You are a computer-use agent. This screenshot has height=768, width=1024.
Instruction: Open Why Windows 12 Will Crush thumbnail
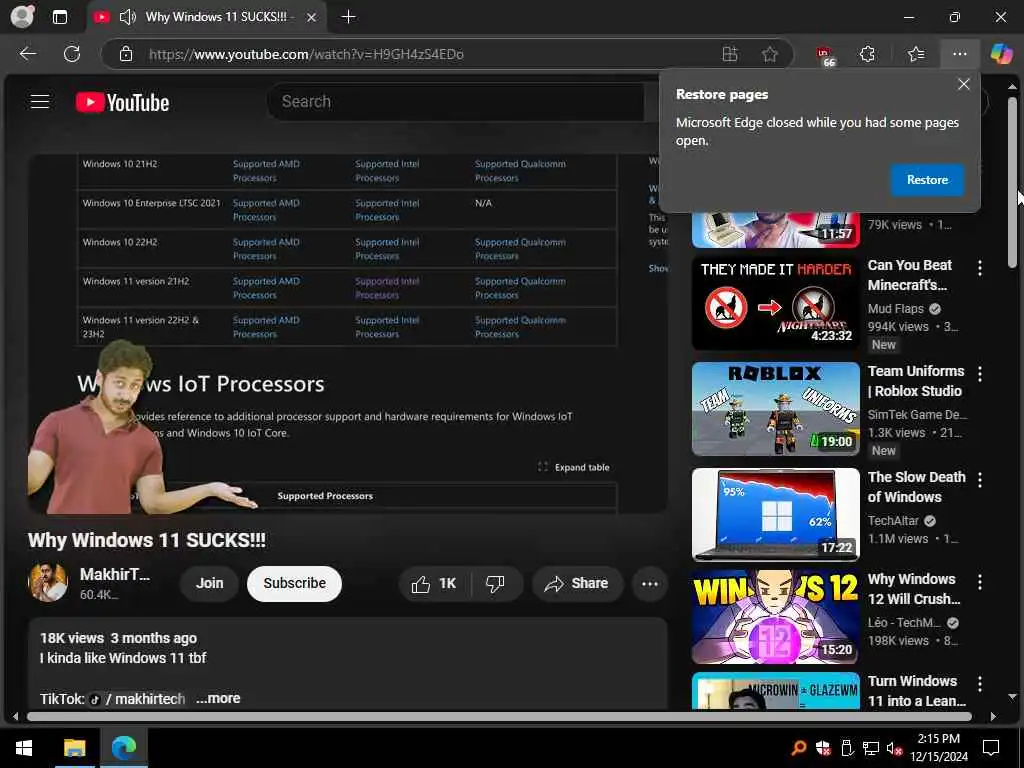pyautogui.click(x=775, y=616)
